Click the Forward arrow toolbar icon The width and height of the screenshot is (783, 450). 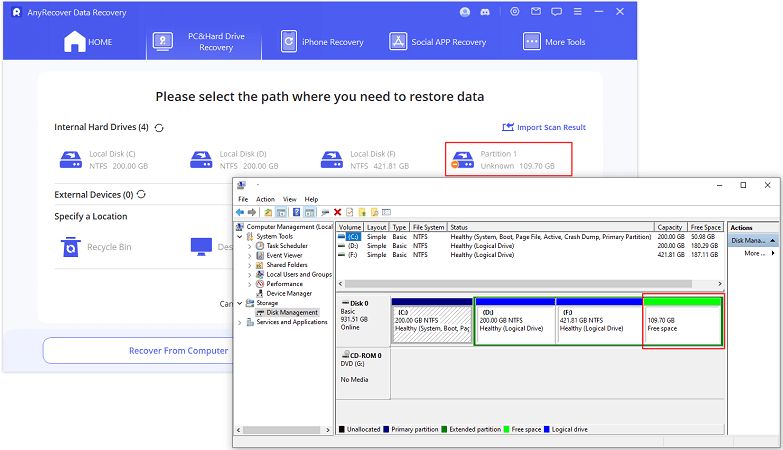252,212
